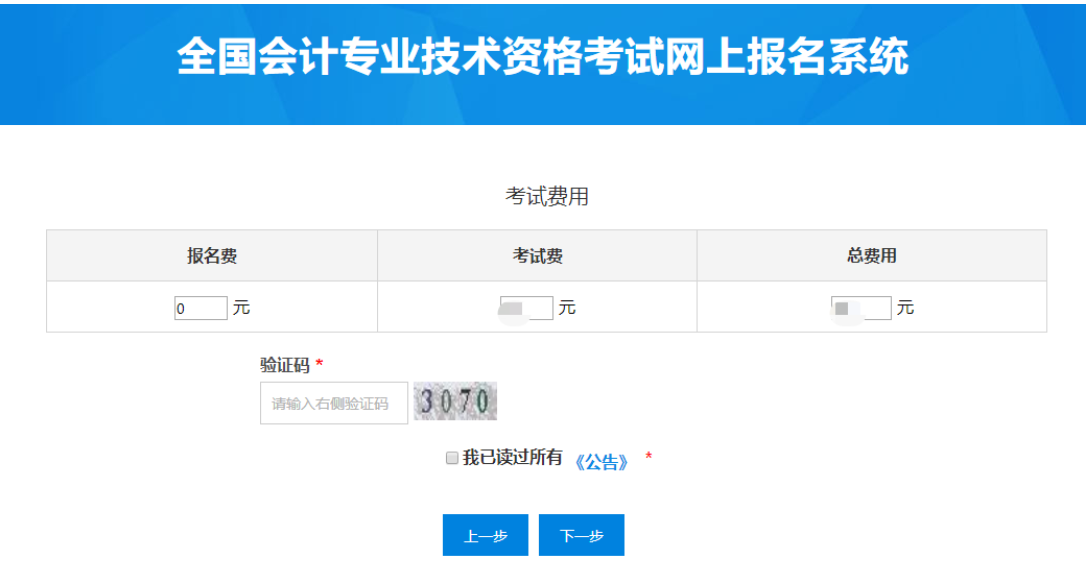Click the 报名费 column header
The height and width of the screenshot is (577, 1089).
[212, 256]
